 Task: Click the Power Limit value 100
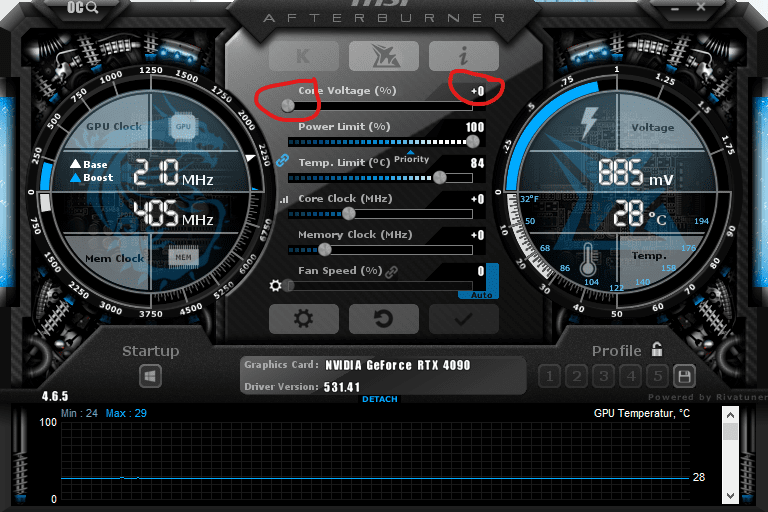click(x=475, y=127)
